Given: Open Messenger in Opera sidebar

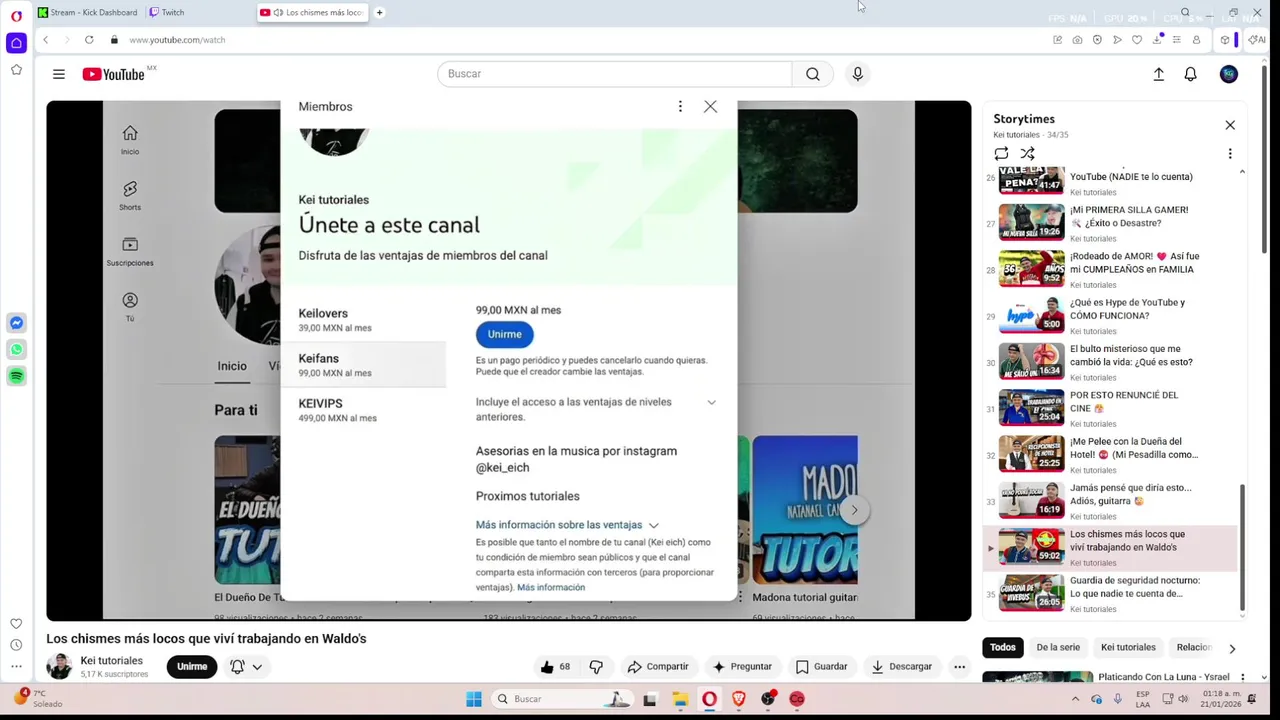Looking at the screenshot, I should coord(16,323).
